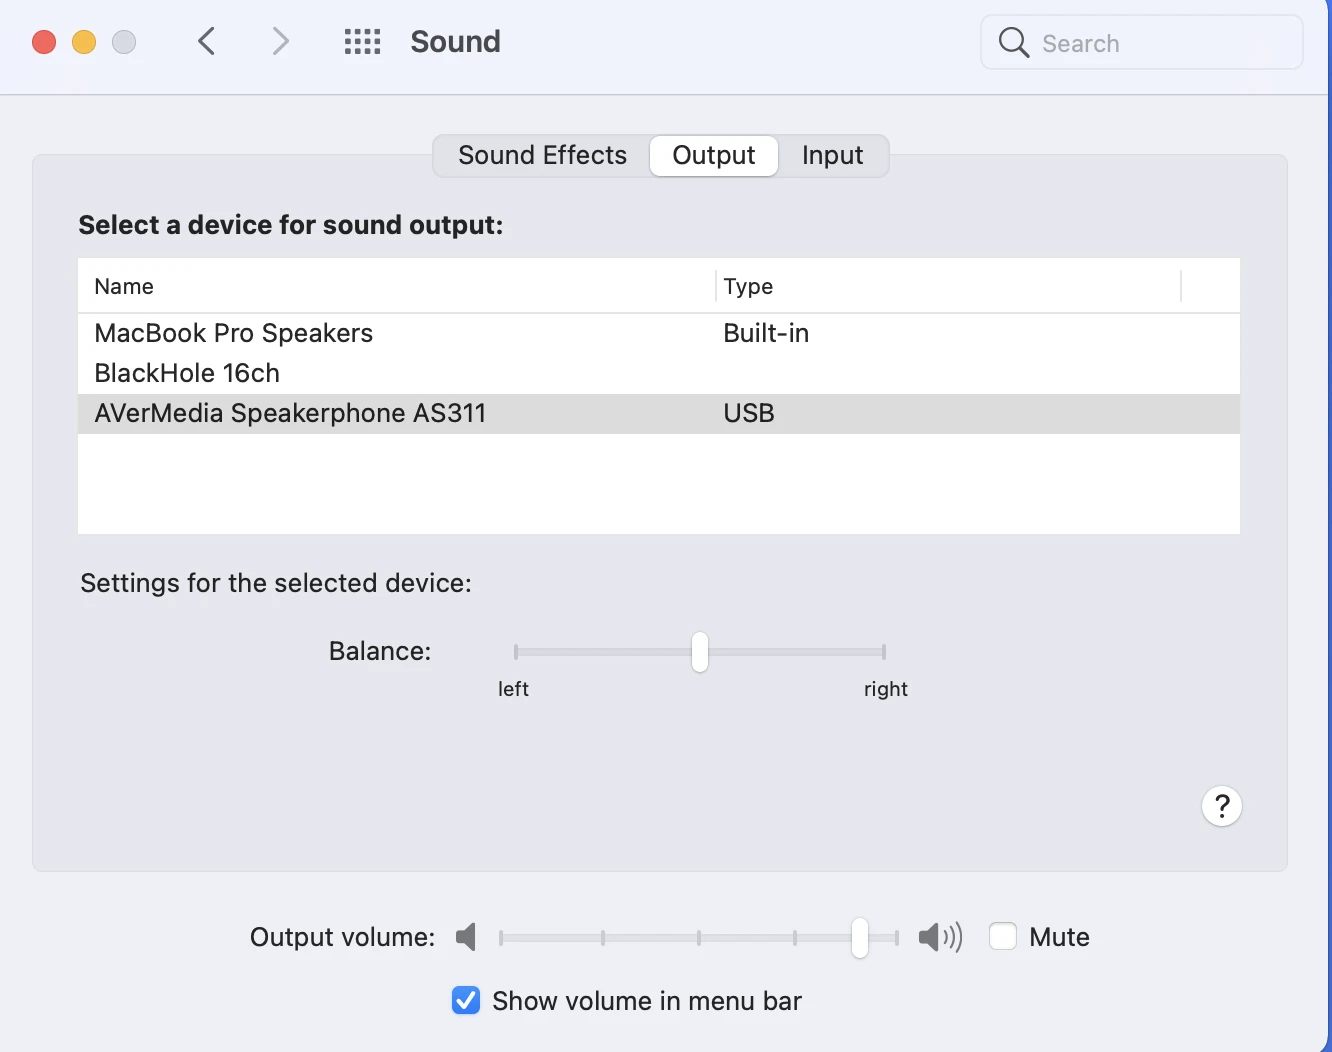Click the magnifying glass search icon
Image resolution: width=1332 pixels, height=1052 pixels.
point(1013,42)
